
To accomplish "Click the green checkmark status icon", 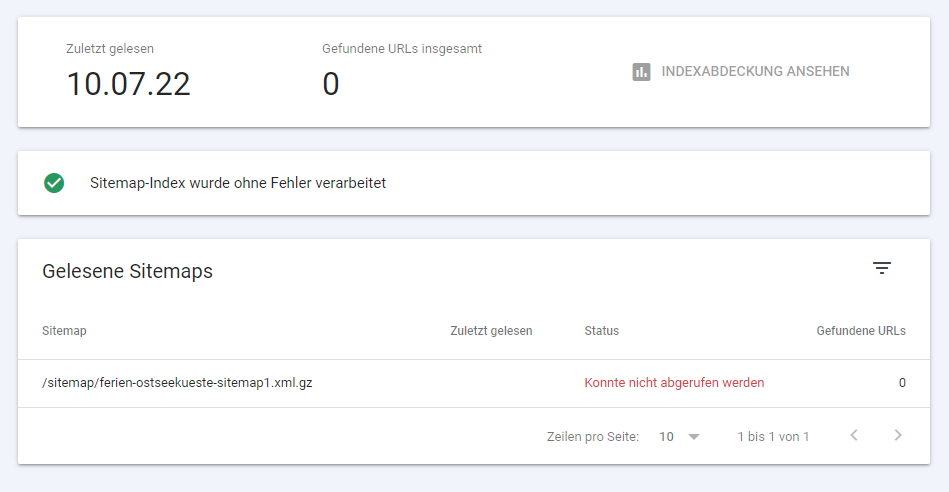I will pos(54,183).
